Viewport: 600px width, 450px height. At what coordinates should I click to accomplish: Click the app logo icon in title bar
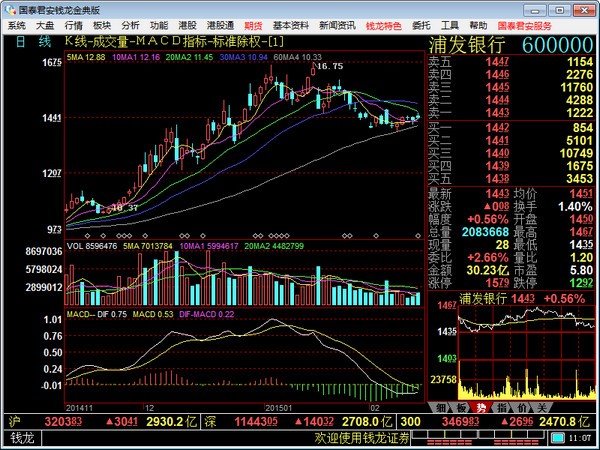(9, 8)
